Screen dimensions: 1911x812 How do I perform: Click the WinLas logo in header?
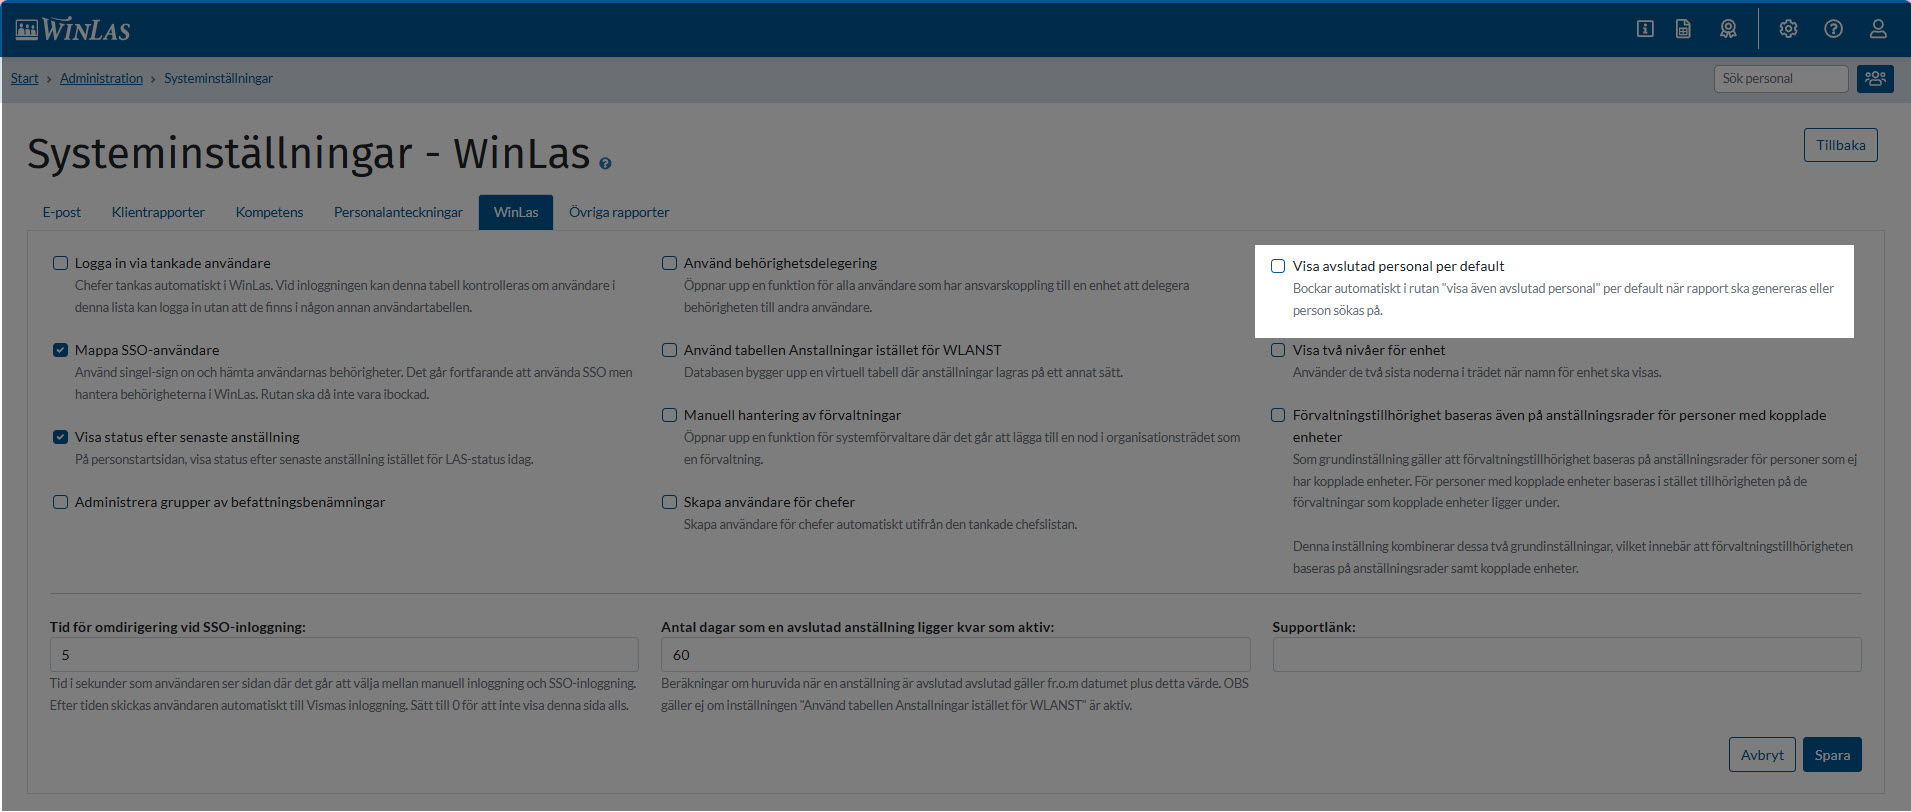click(73, 29)
